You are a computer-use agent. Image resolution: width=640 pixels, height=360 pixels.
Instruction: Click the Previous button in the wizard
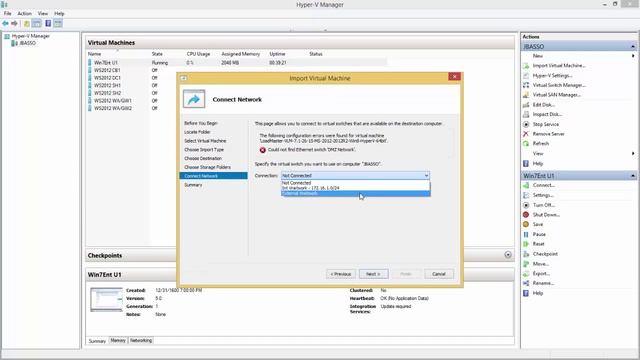341,274
